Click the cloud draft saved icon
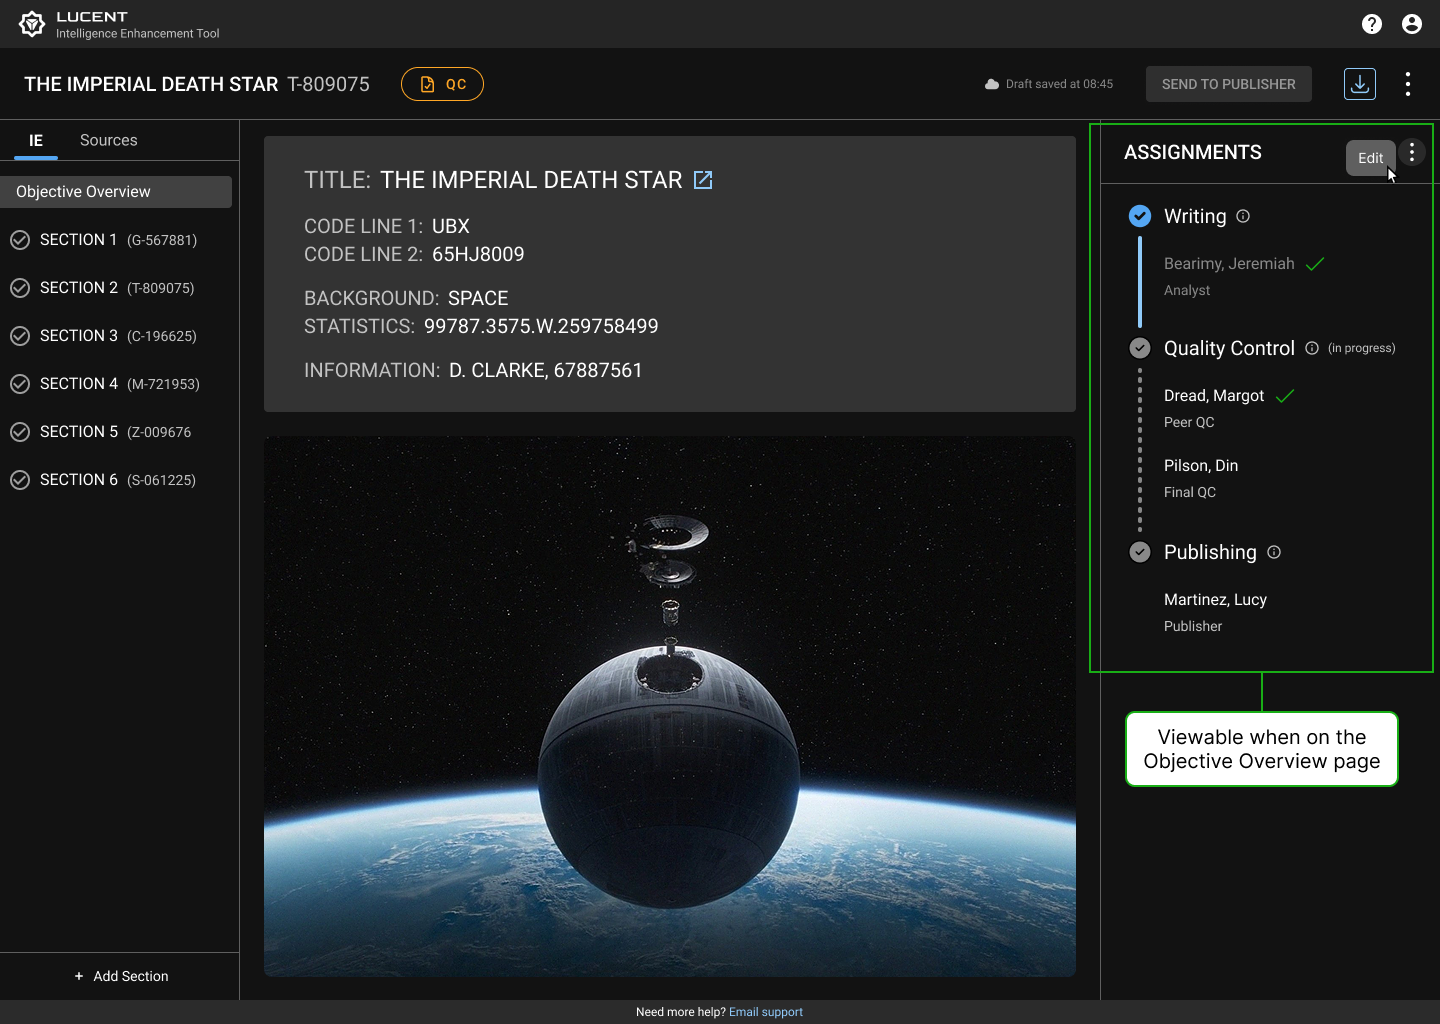This screenshot has width=1440, height=1024. [992, 84]
